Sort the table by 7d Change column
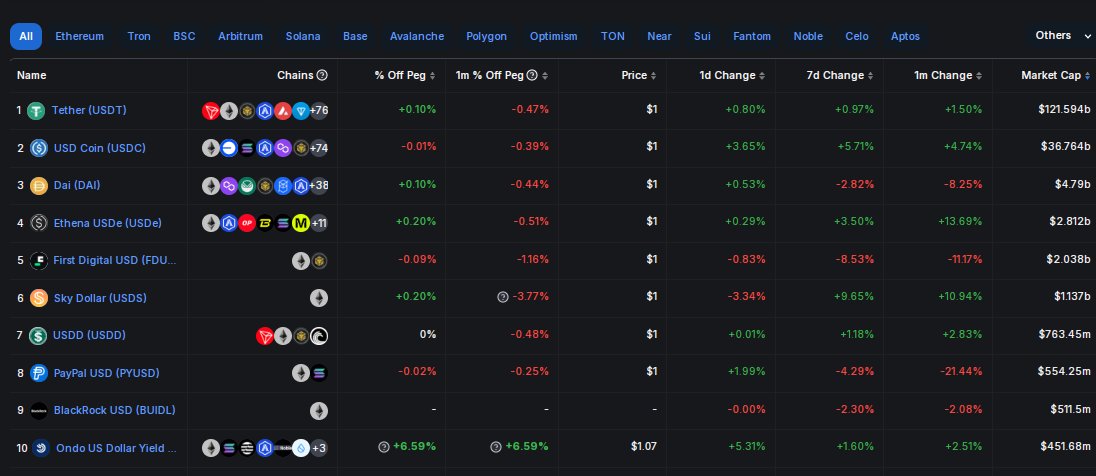 tap(834, 75)
